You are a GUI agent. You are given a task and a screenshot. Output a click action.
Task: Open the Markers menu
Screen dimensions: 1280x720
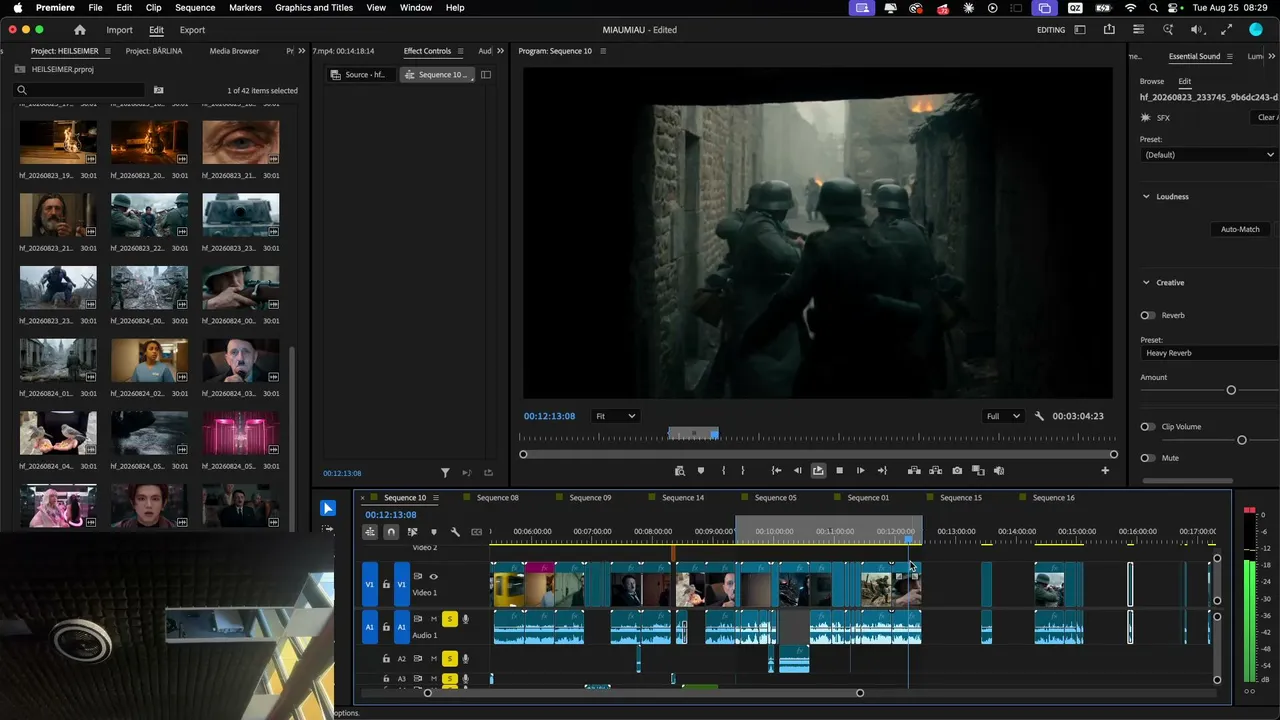click(x=245, y=8)
